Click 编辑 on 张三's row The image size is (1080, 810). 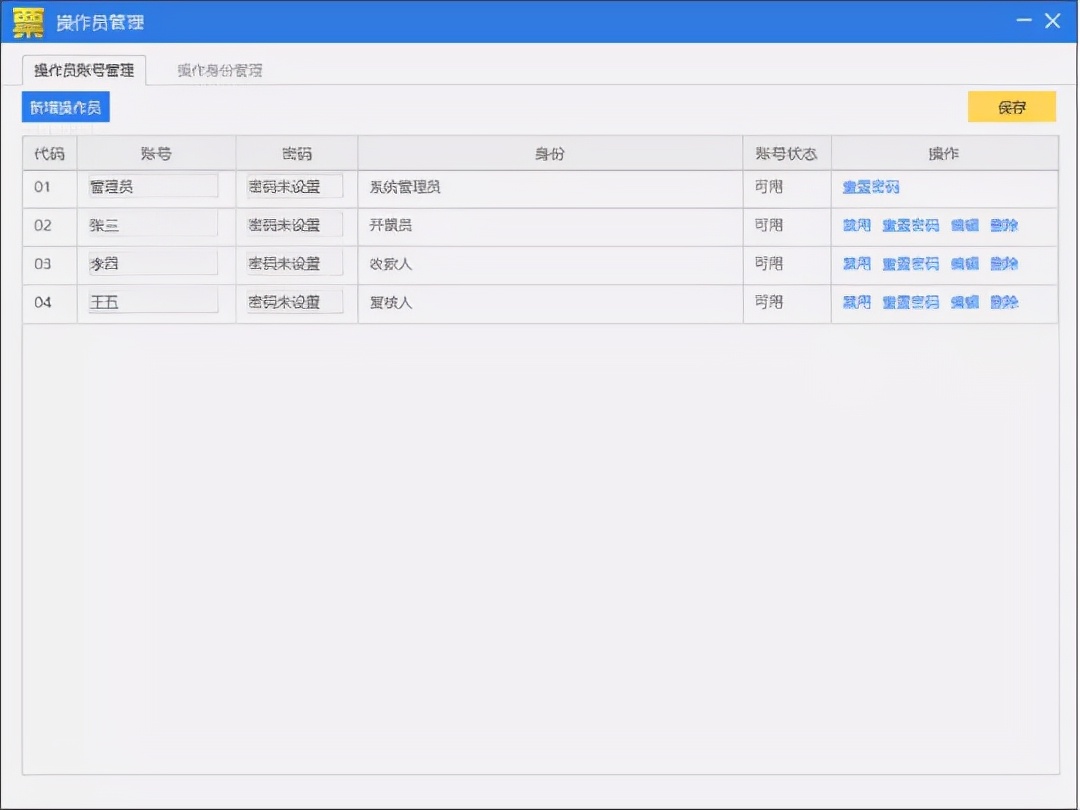click(x=963, y=225)
